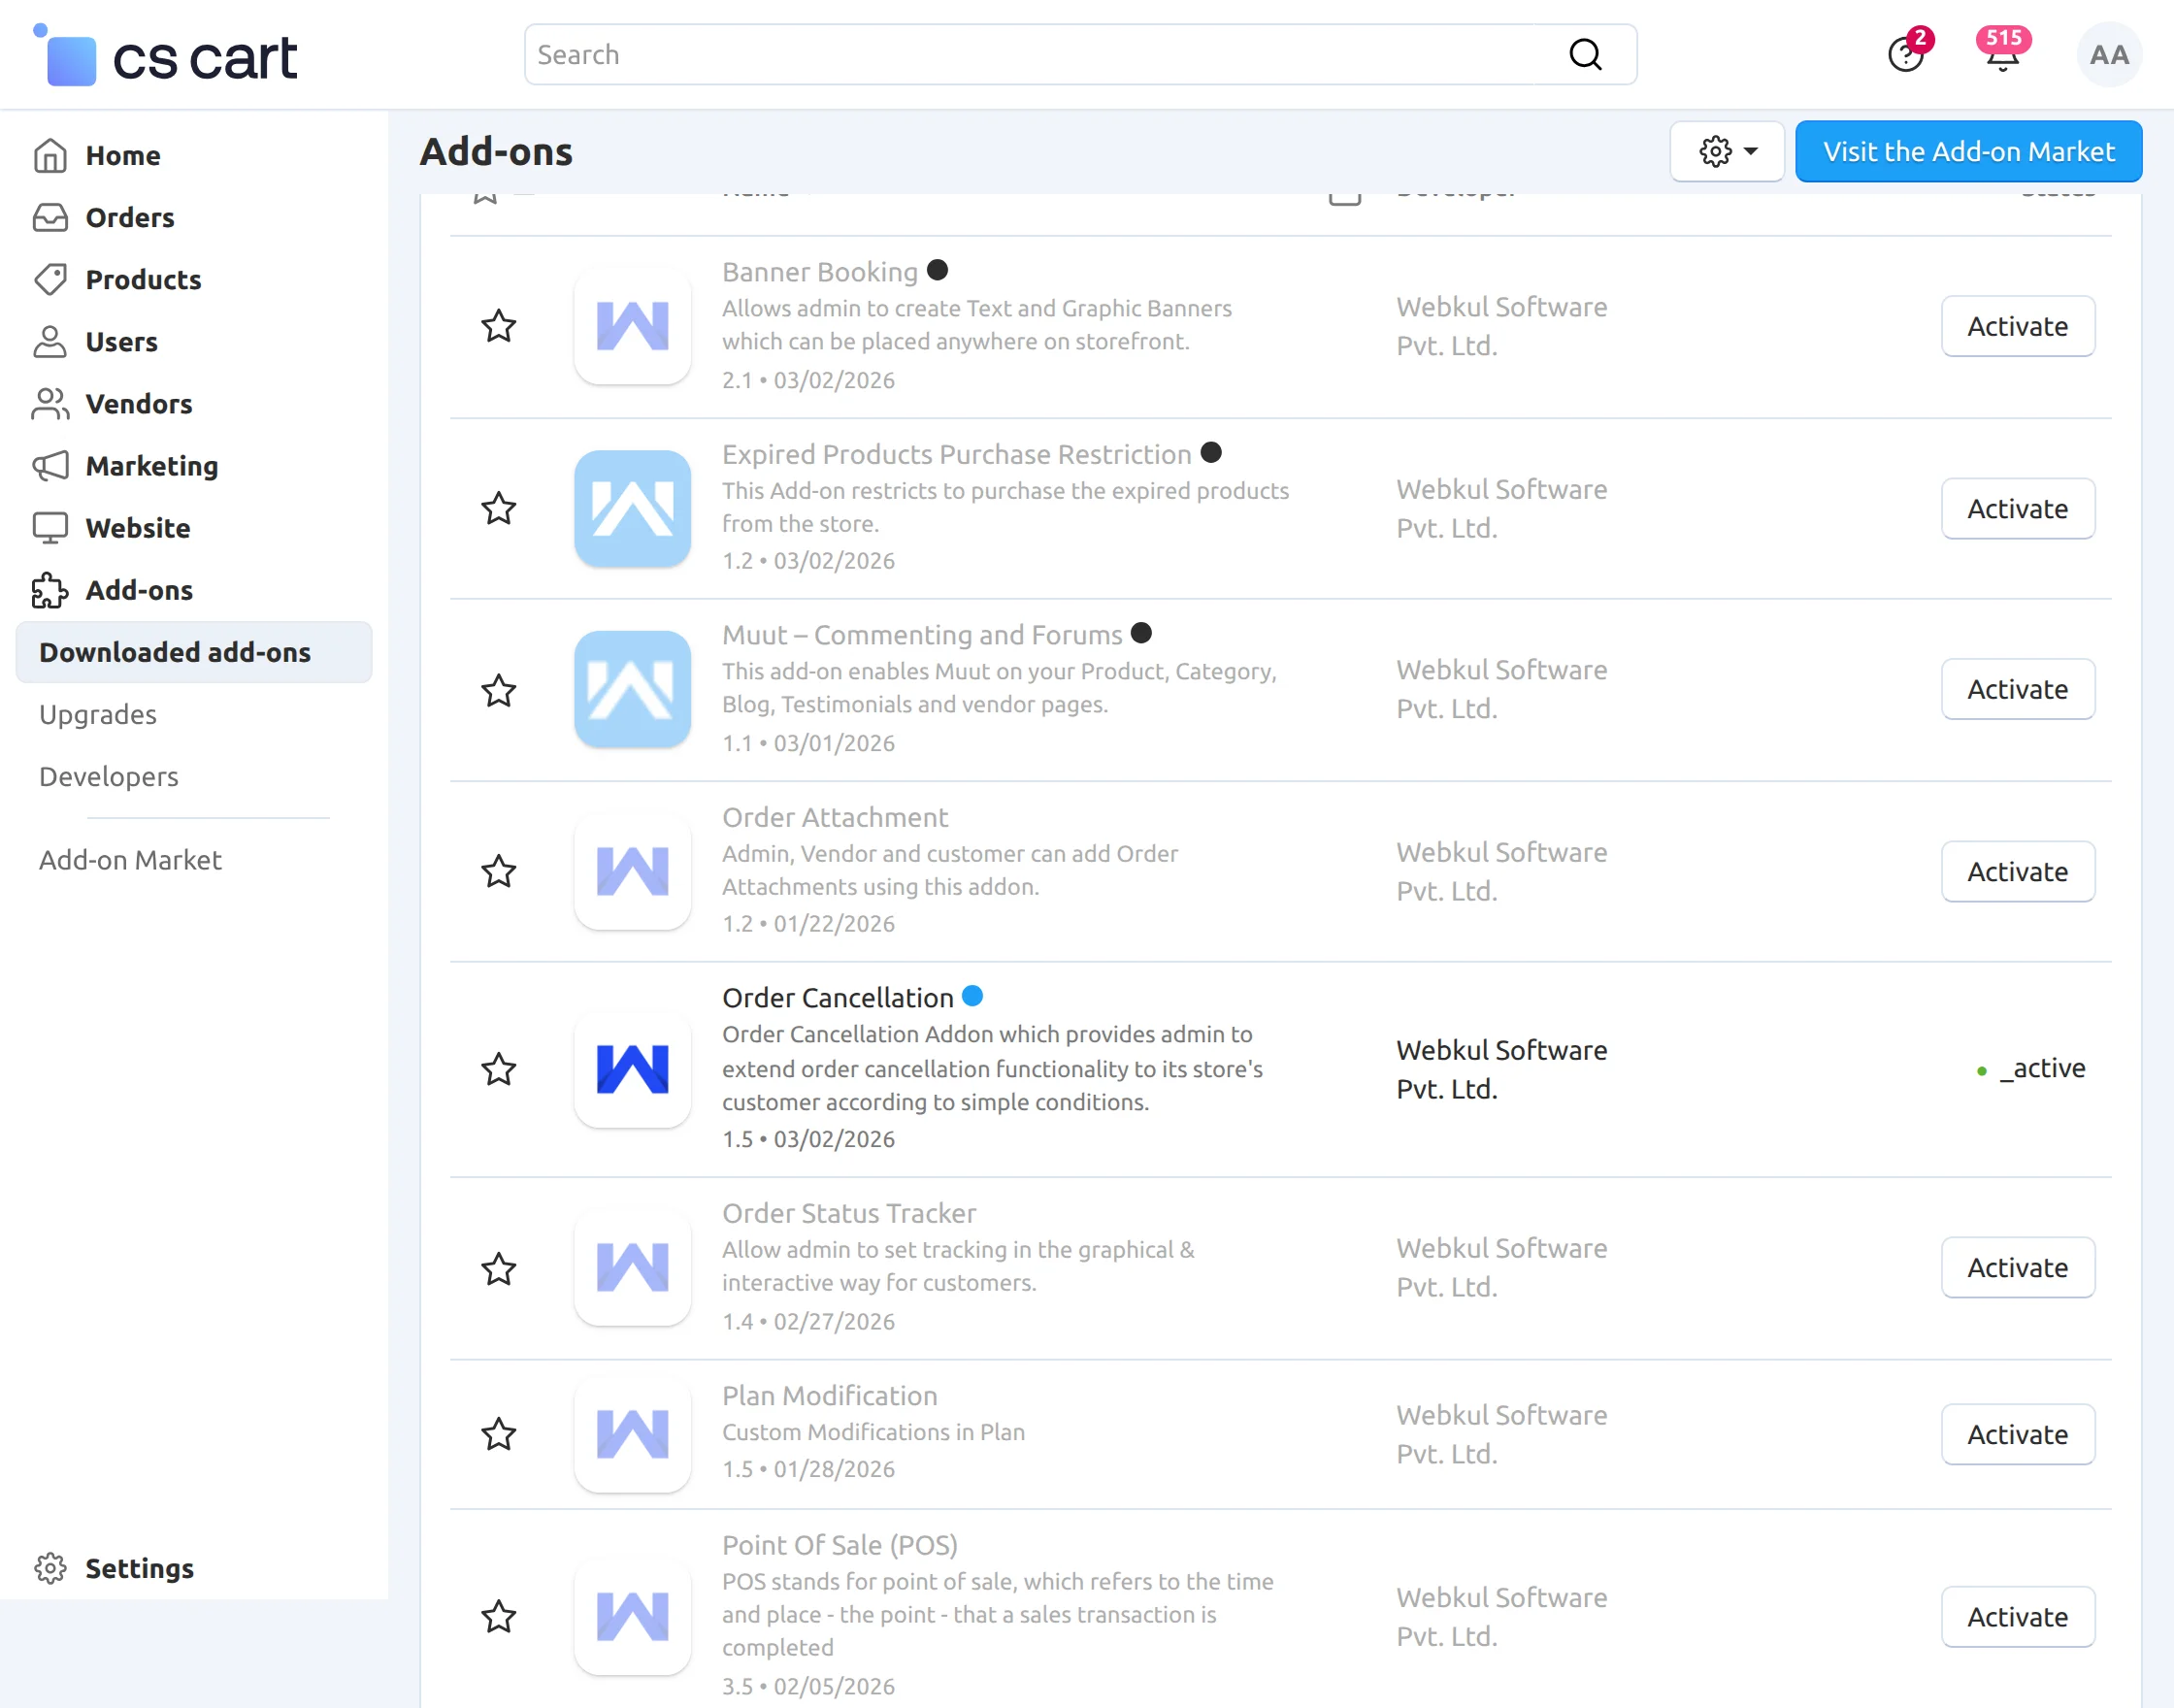This screenshot has height=1708, width=2174.
Task: Click the Muut Commenting and Forums logo
Action: 633,689
